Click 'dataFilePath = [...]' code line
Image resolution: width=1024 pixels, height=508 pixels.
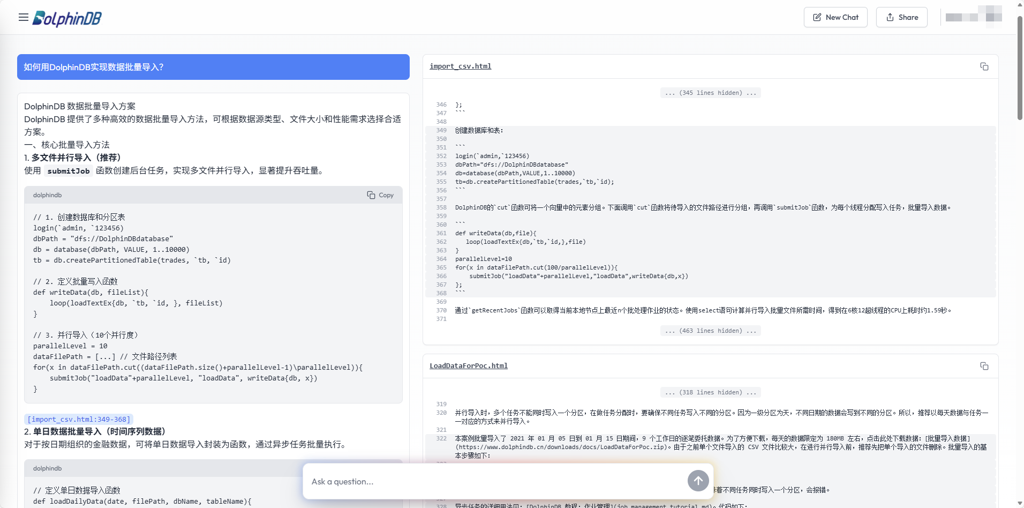pos(104,357)
